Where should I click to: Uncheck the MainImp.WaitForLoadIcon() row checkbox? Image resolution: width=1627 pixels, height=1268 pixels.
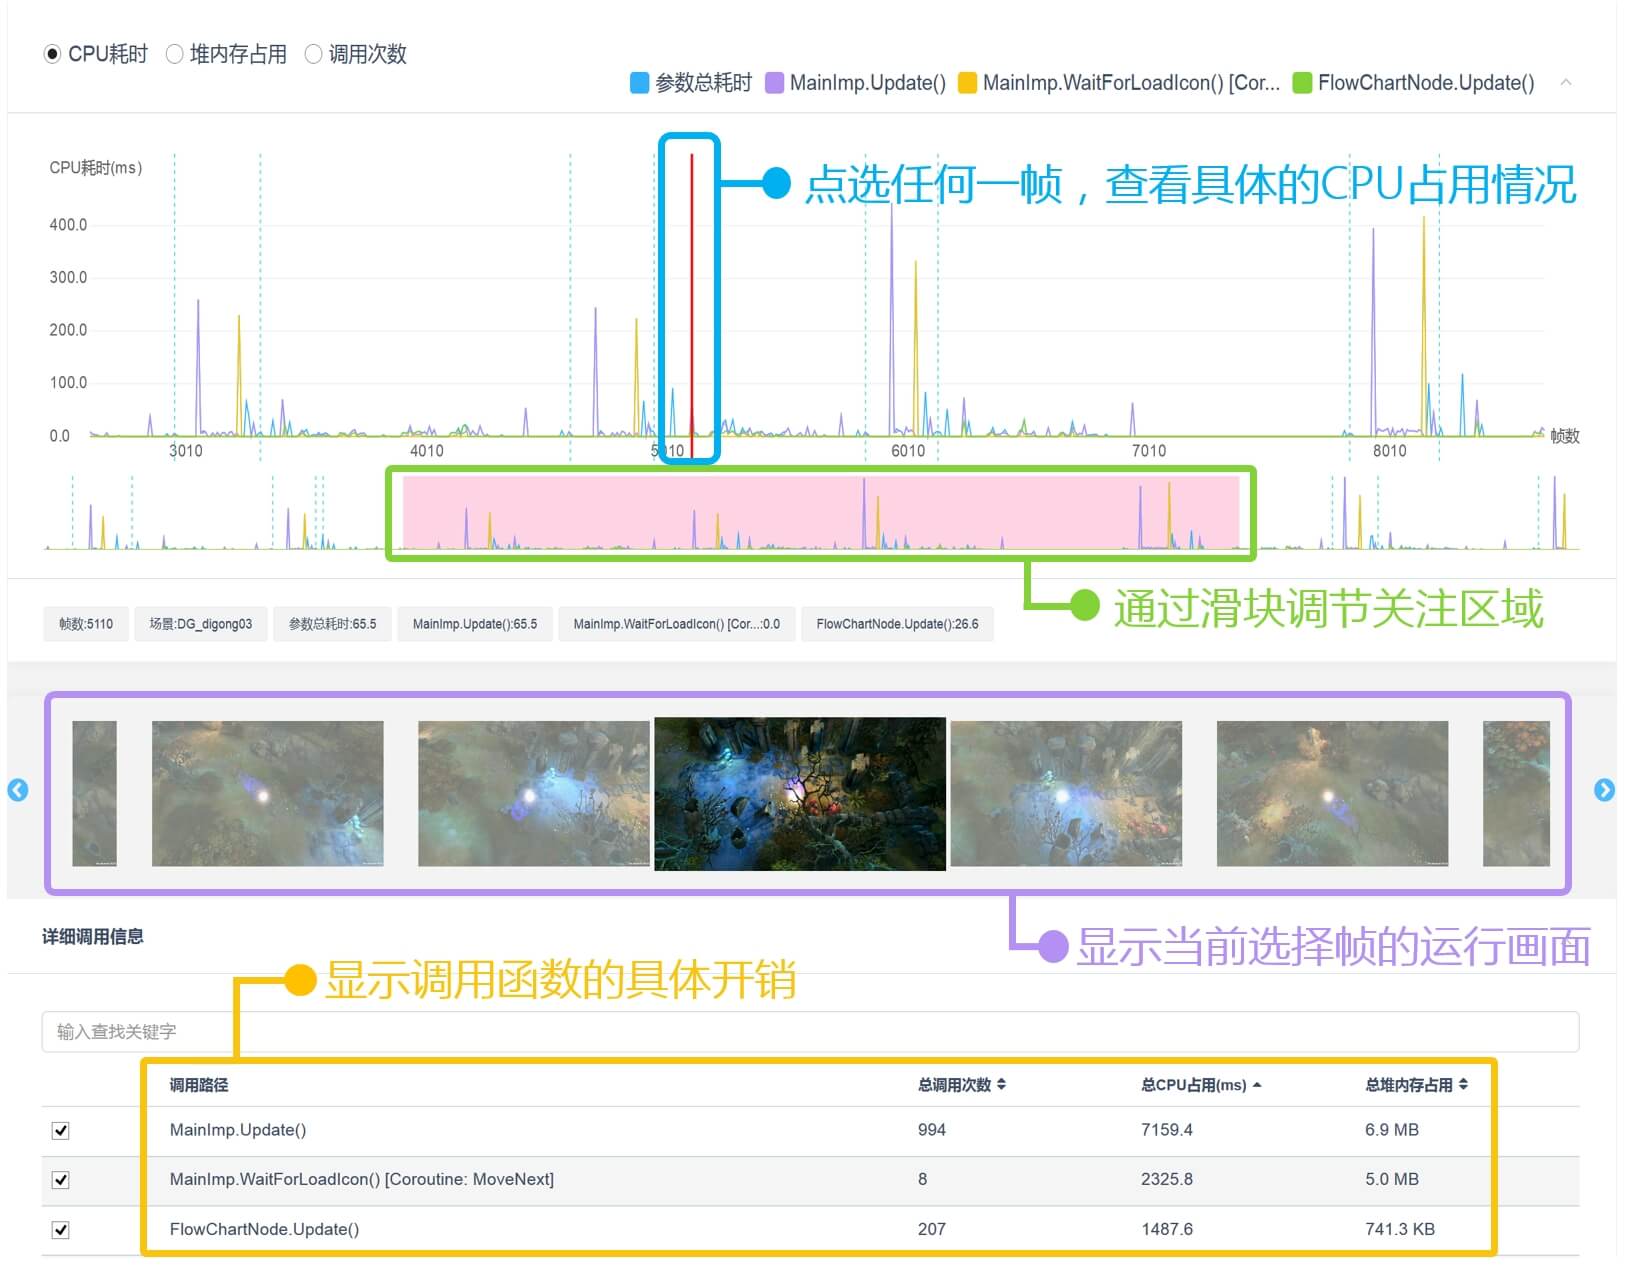pos(61,1180)
